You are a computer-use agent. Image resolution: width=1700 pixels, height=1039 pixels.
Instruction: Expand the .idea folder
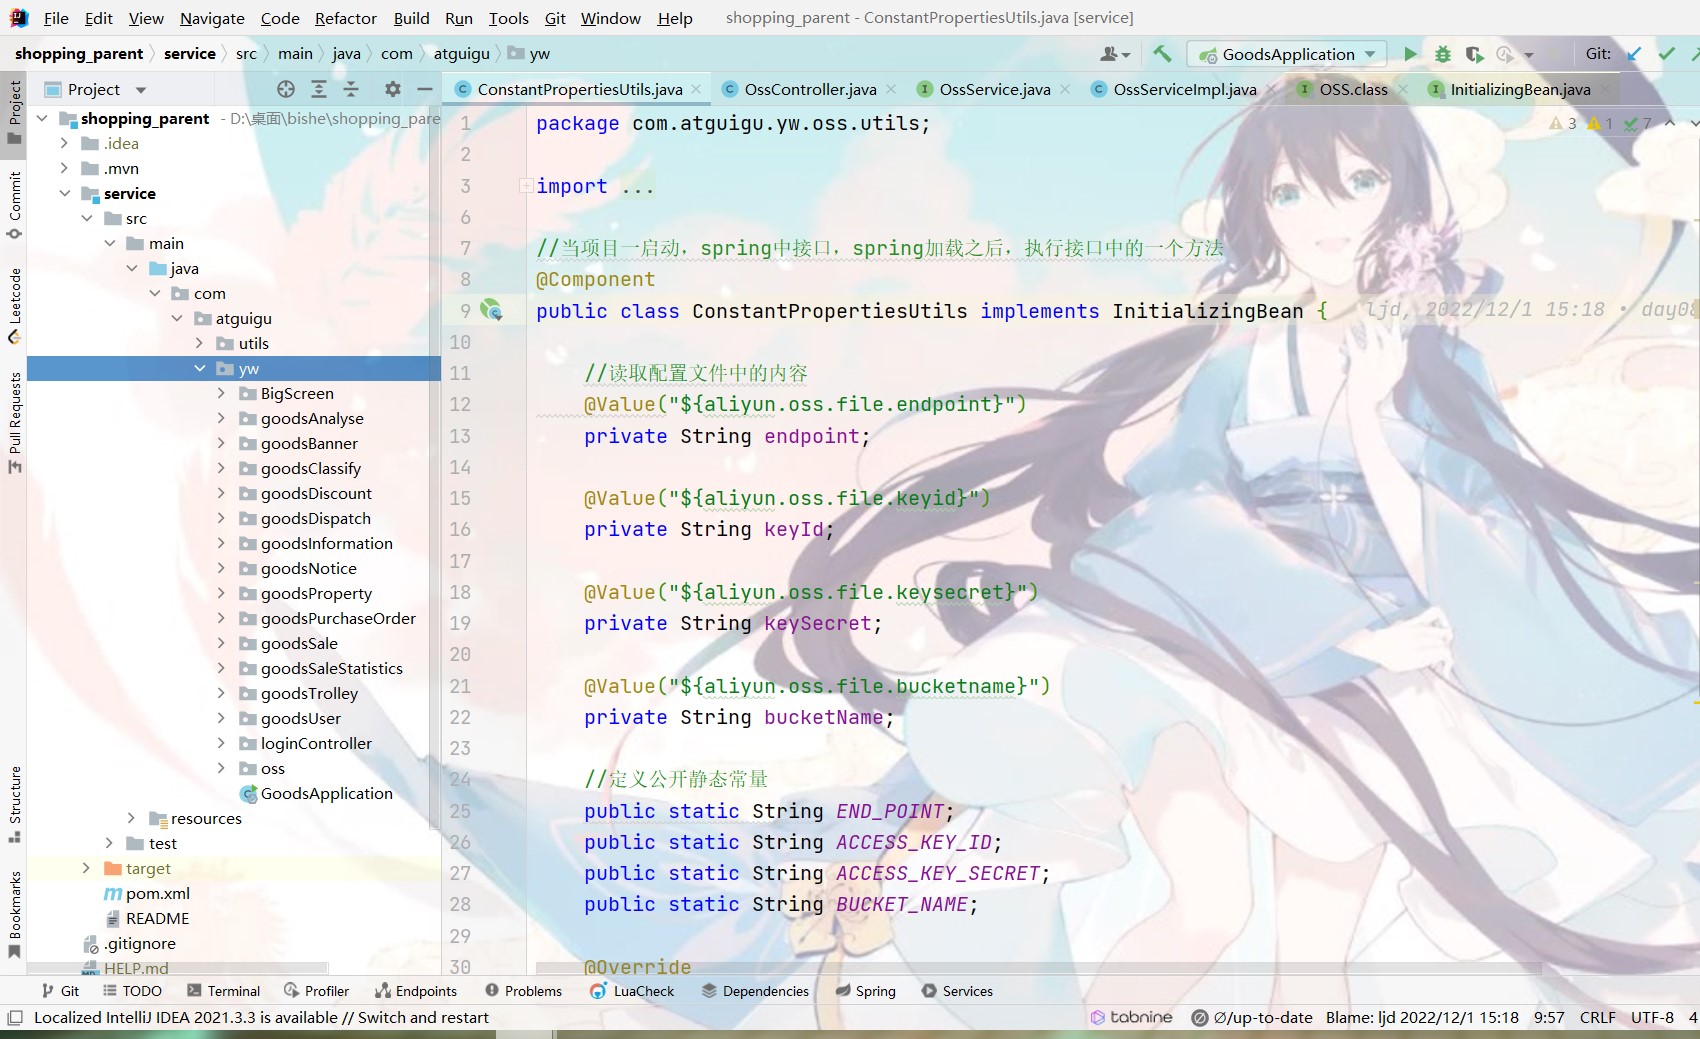pyautogui.click(x=64, y=143)
